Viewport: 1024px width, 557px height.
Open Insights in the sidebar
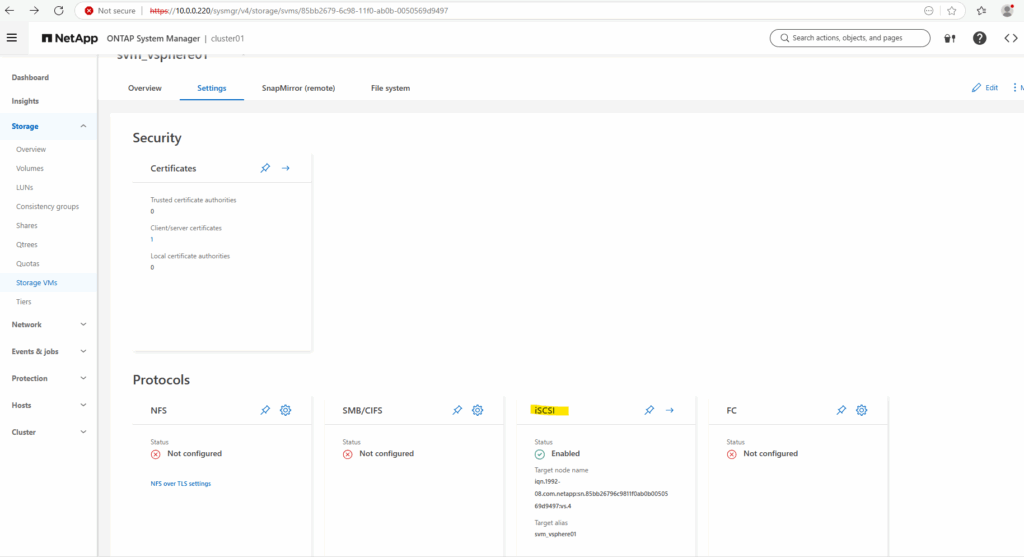click(25, 101)
